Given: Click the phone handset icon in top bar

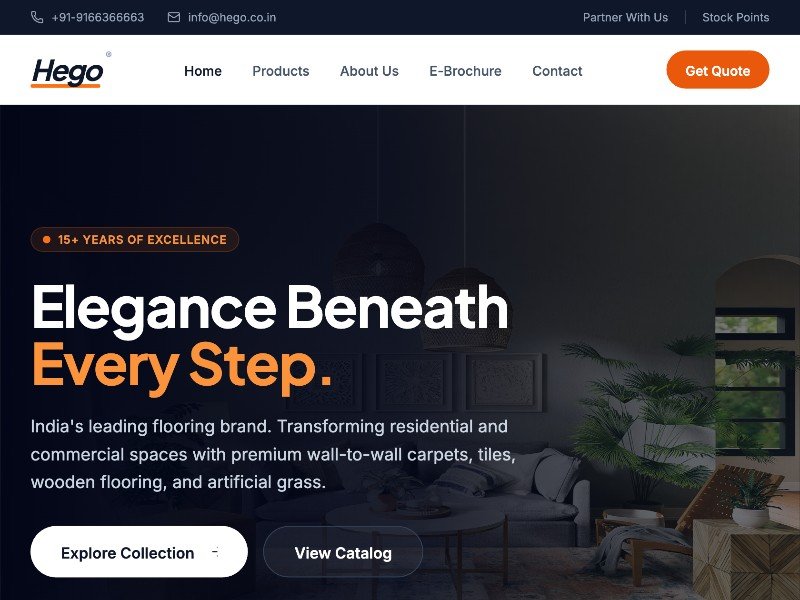Looking at the screenshot, I should pyautogui.click(x=37, y=17).
